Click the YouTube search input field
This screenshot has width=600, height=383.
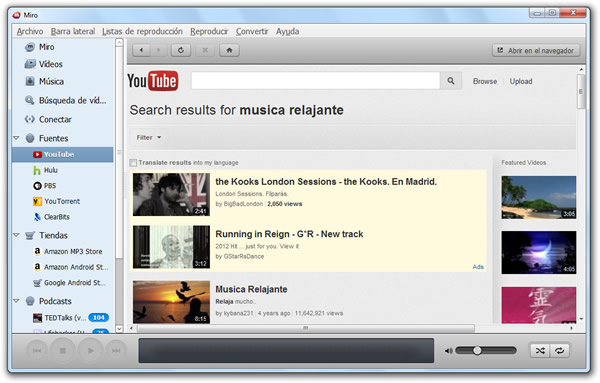point(316,81)
